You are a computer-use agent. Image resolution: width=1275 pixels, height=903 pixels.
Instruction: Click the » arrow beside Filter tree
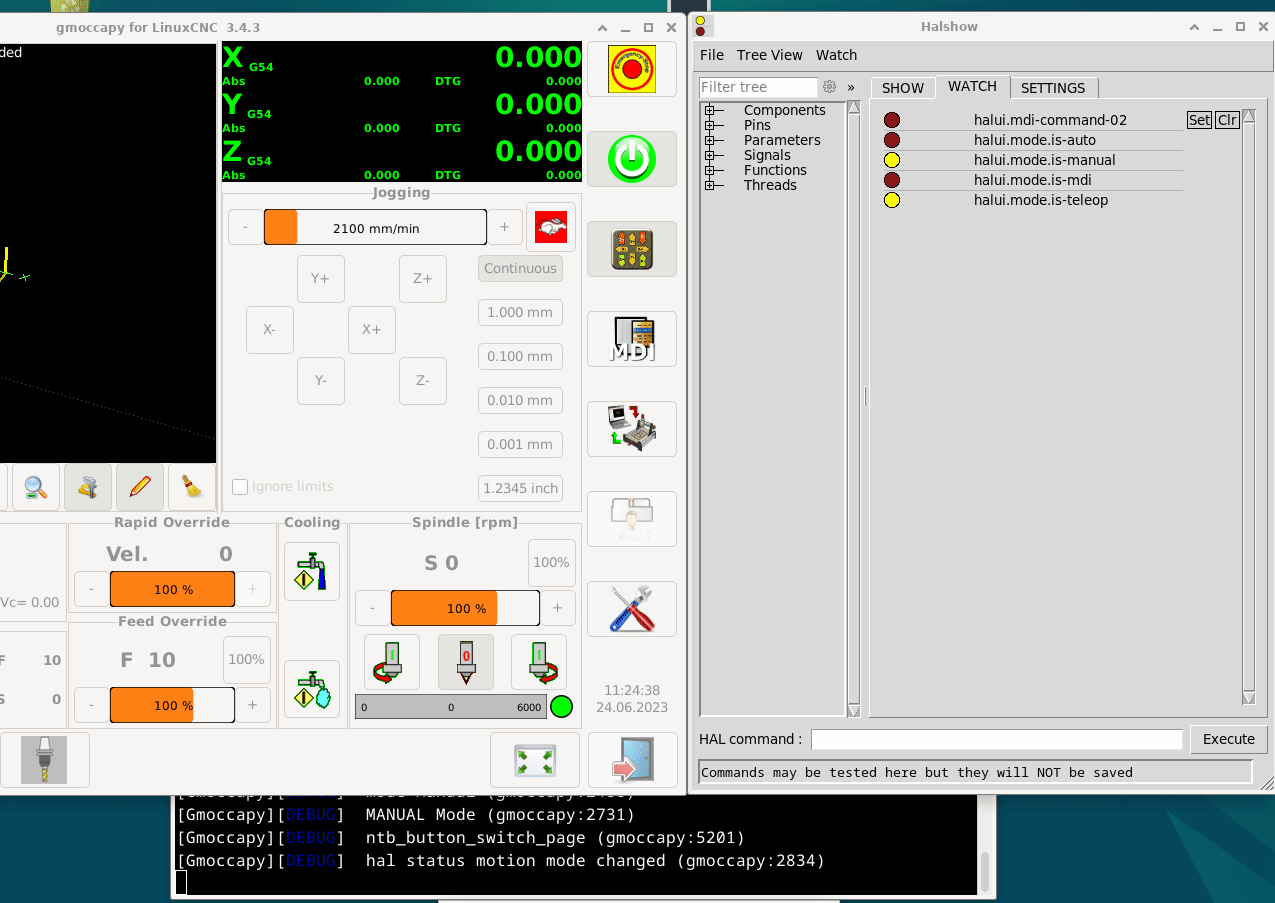(851, 87)
